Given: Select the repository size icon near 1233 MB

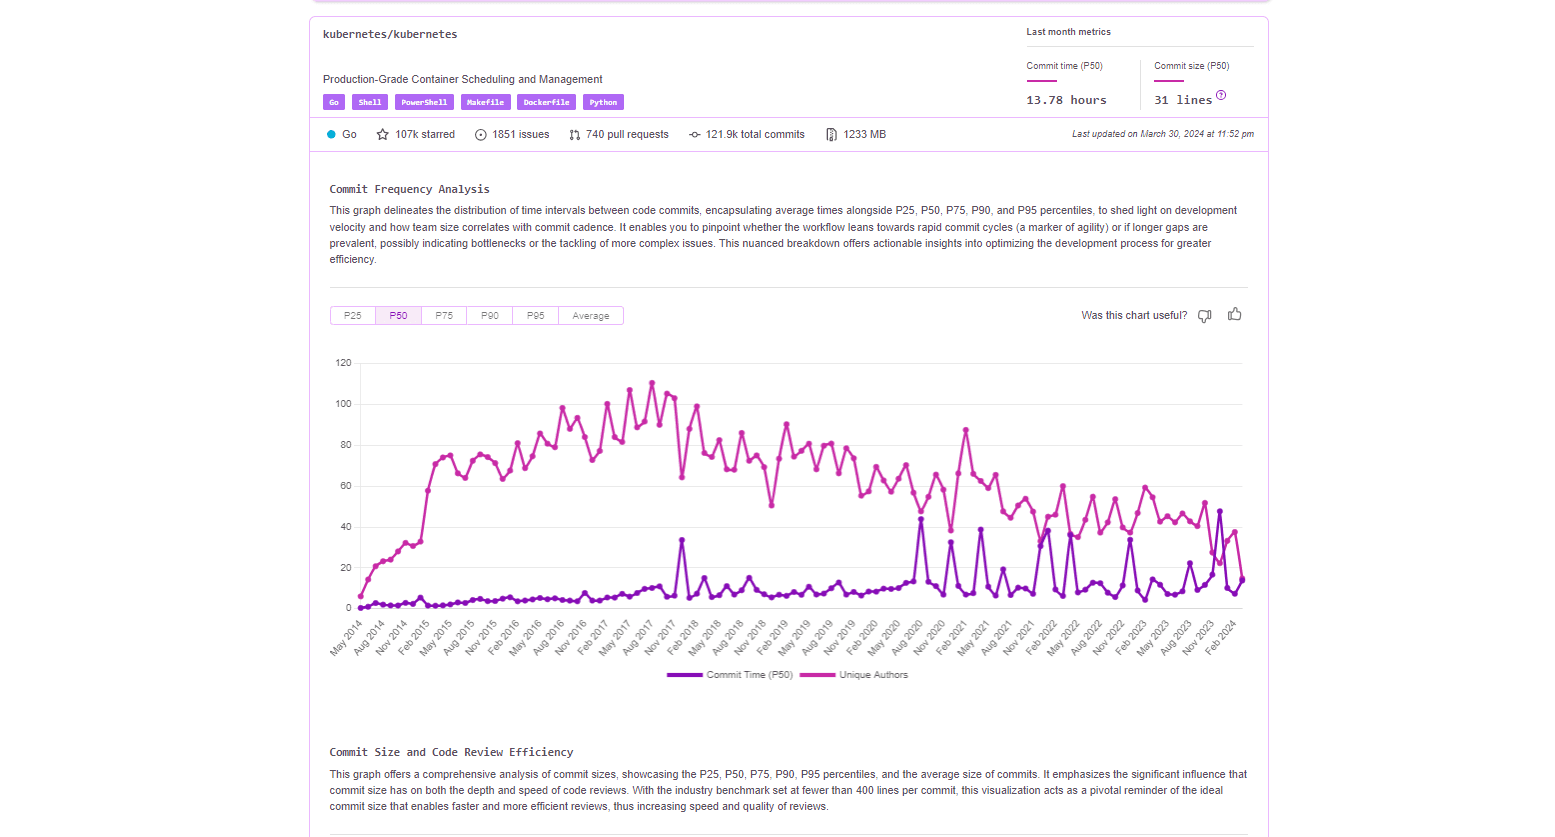Looking at the screenshot, I should coord(831,134).
